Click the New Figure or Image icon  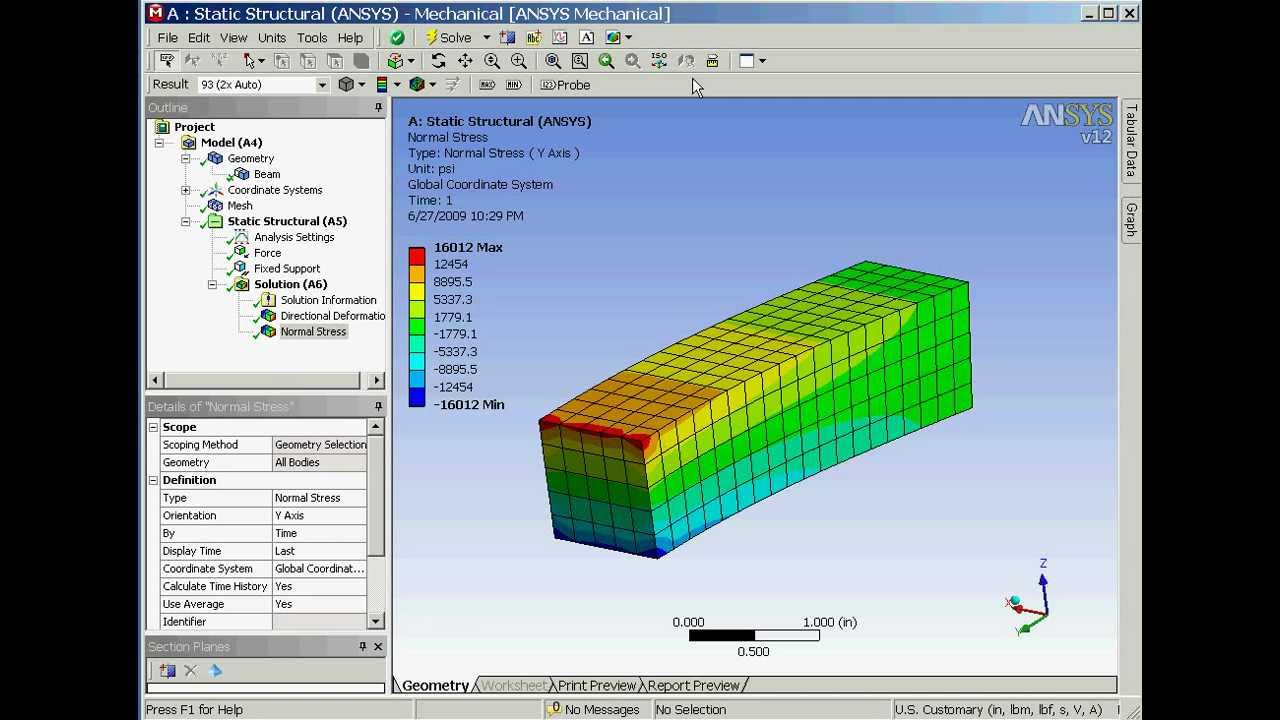[613, 37]
